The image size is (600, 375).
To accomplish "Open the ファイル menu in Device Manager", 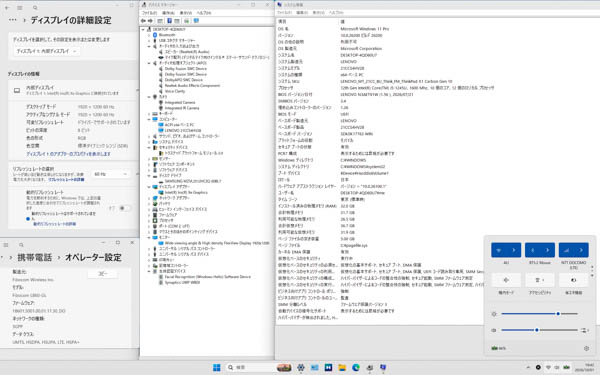I will pos(150,13).
